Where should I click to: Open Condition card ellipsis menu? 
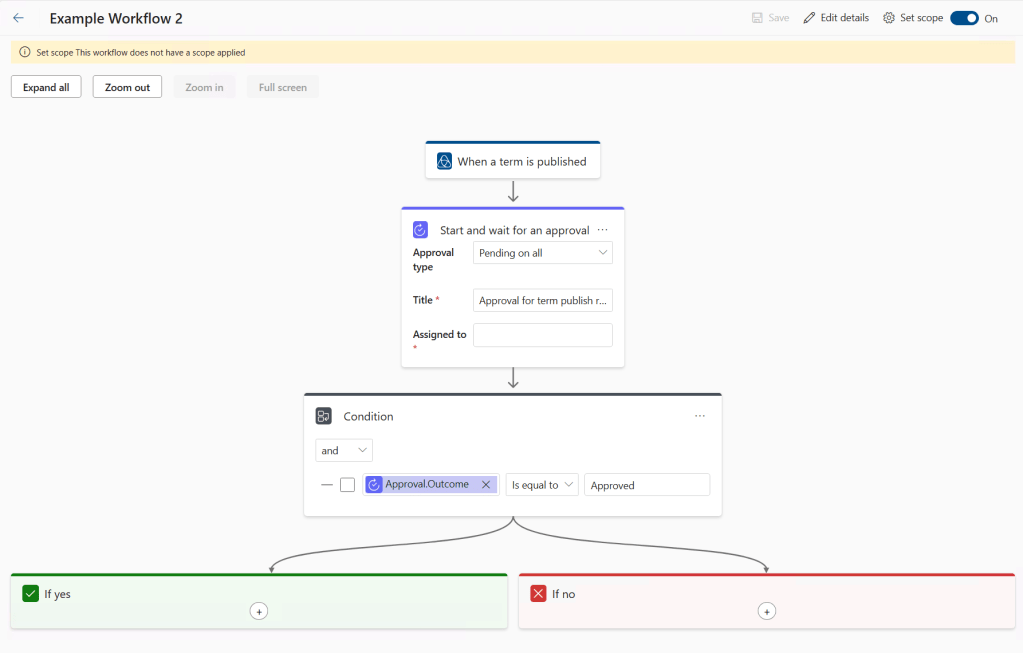(700, 416)
